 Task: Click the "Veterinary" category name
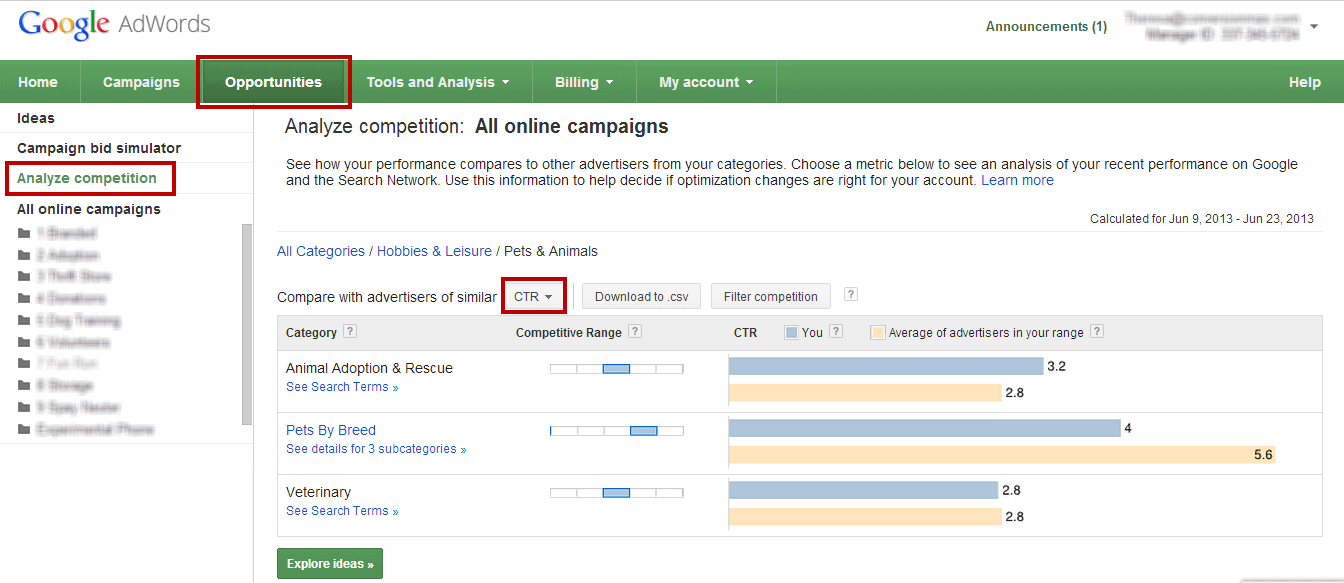click(318, 492)
